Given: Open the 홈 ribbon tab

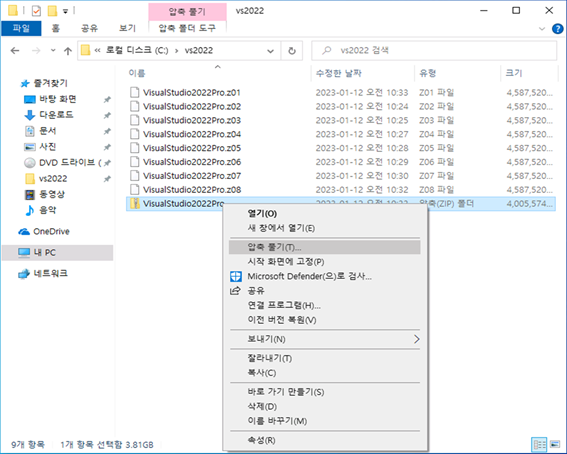Looking at the screenshot, I should click(x=55, y=28).
